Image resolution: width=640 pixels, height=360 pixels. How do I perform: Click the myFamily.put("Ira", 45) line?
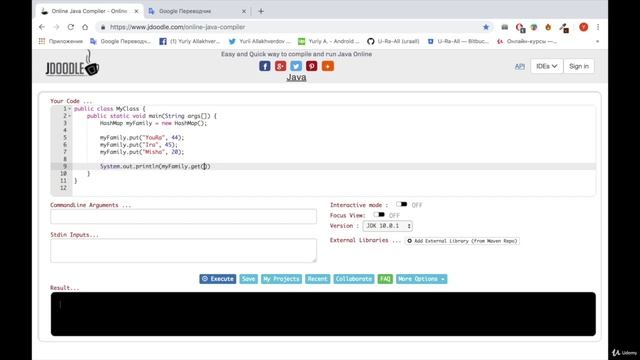[x=139, y=144]
